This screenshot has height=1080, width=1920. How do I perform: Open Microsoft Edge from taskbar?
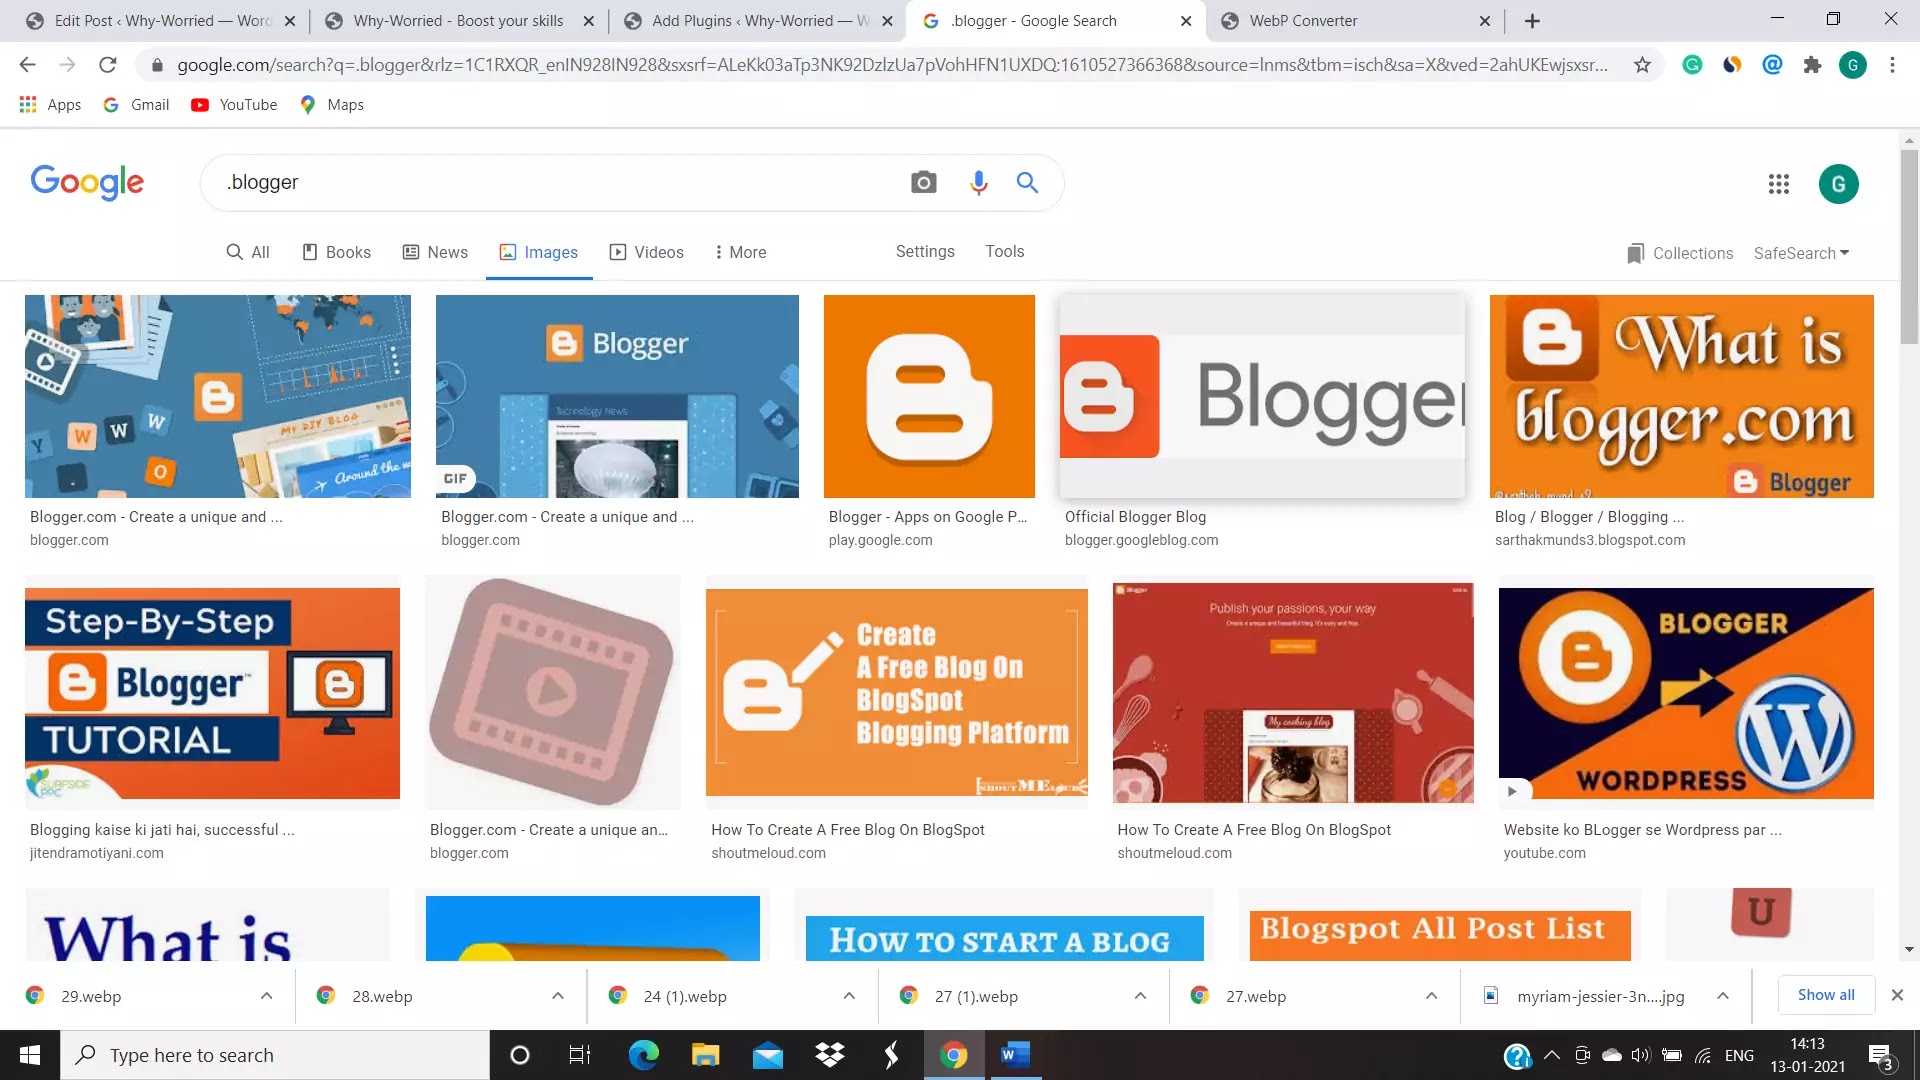pos(643,1055)
